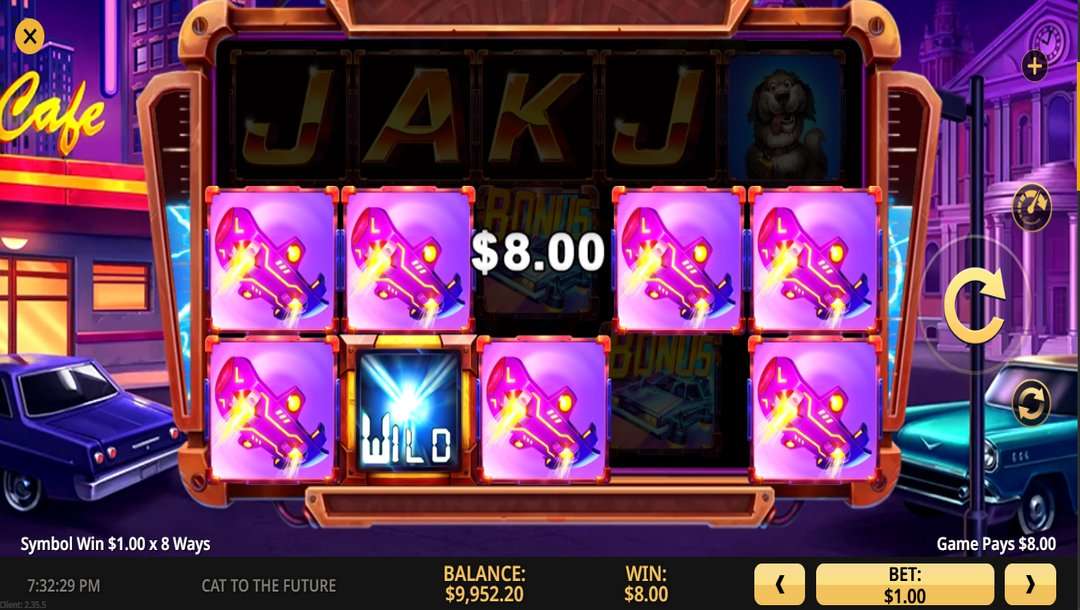The height and width of the screenshot is (610, 1080).
Task: Enable autoplay with the circular arrows icon
Action: coord(1031,403)
